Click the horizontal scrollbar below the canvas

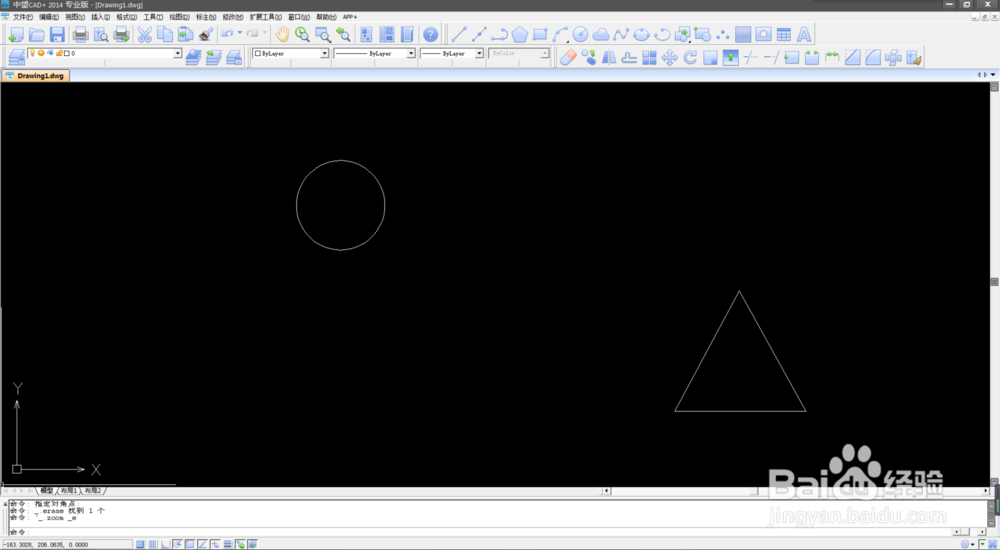coord(796,491)
